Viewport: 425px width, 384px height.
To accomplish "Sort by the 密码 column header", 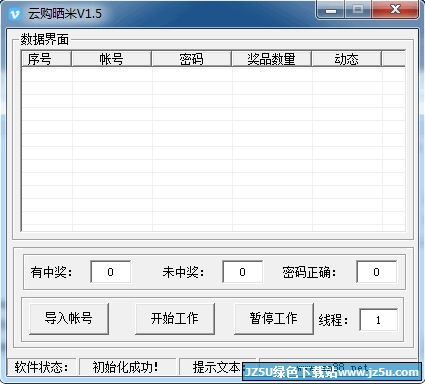I will (191, 59).
